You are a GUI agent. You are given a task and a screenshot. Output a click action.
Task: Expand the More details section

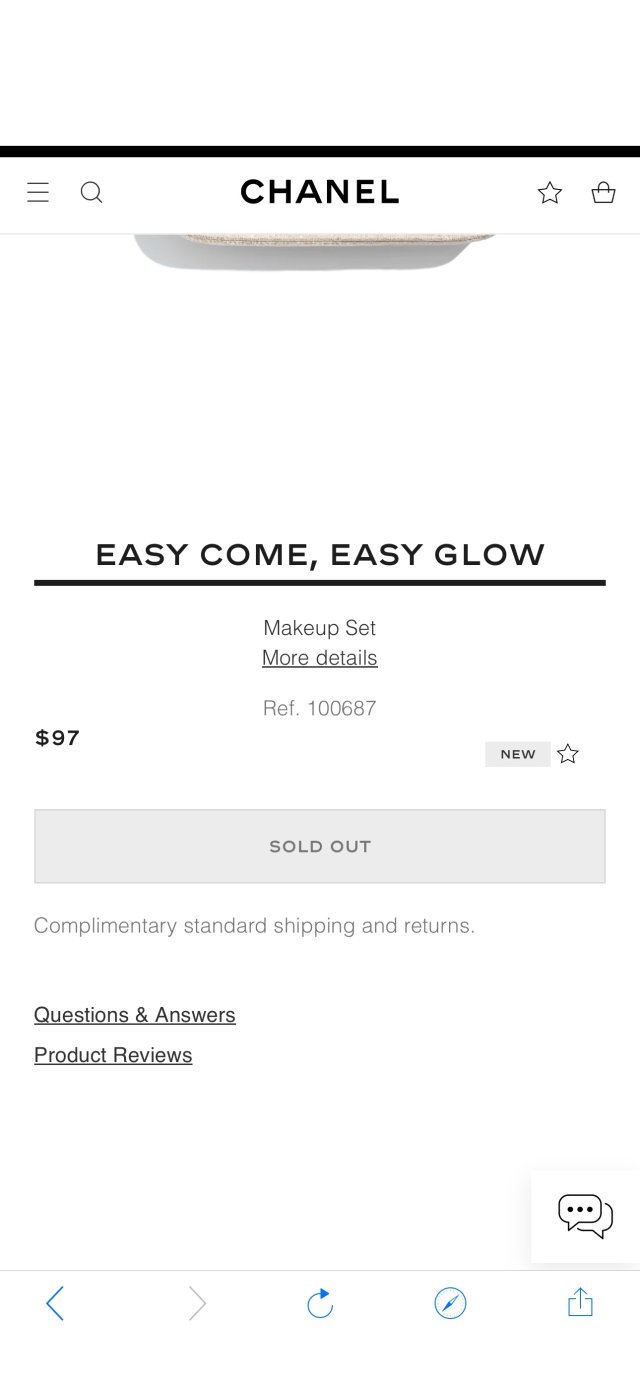(319, 657)
